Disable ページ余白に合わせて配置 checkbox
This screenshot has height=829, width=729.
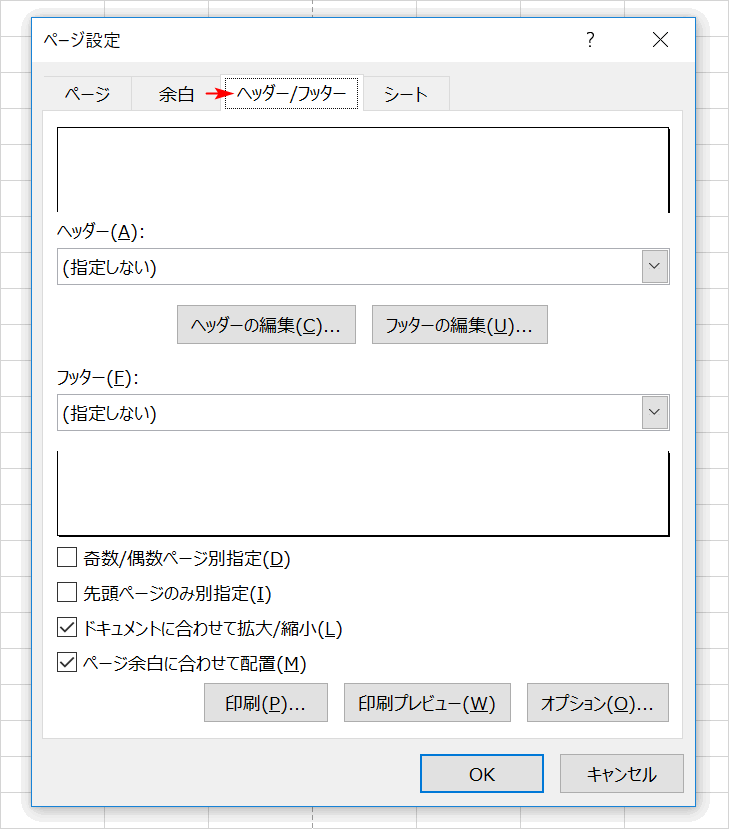(68, 662)
